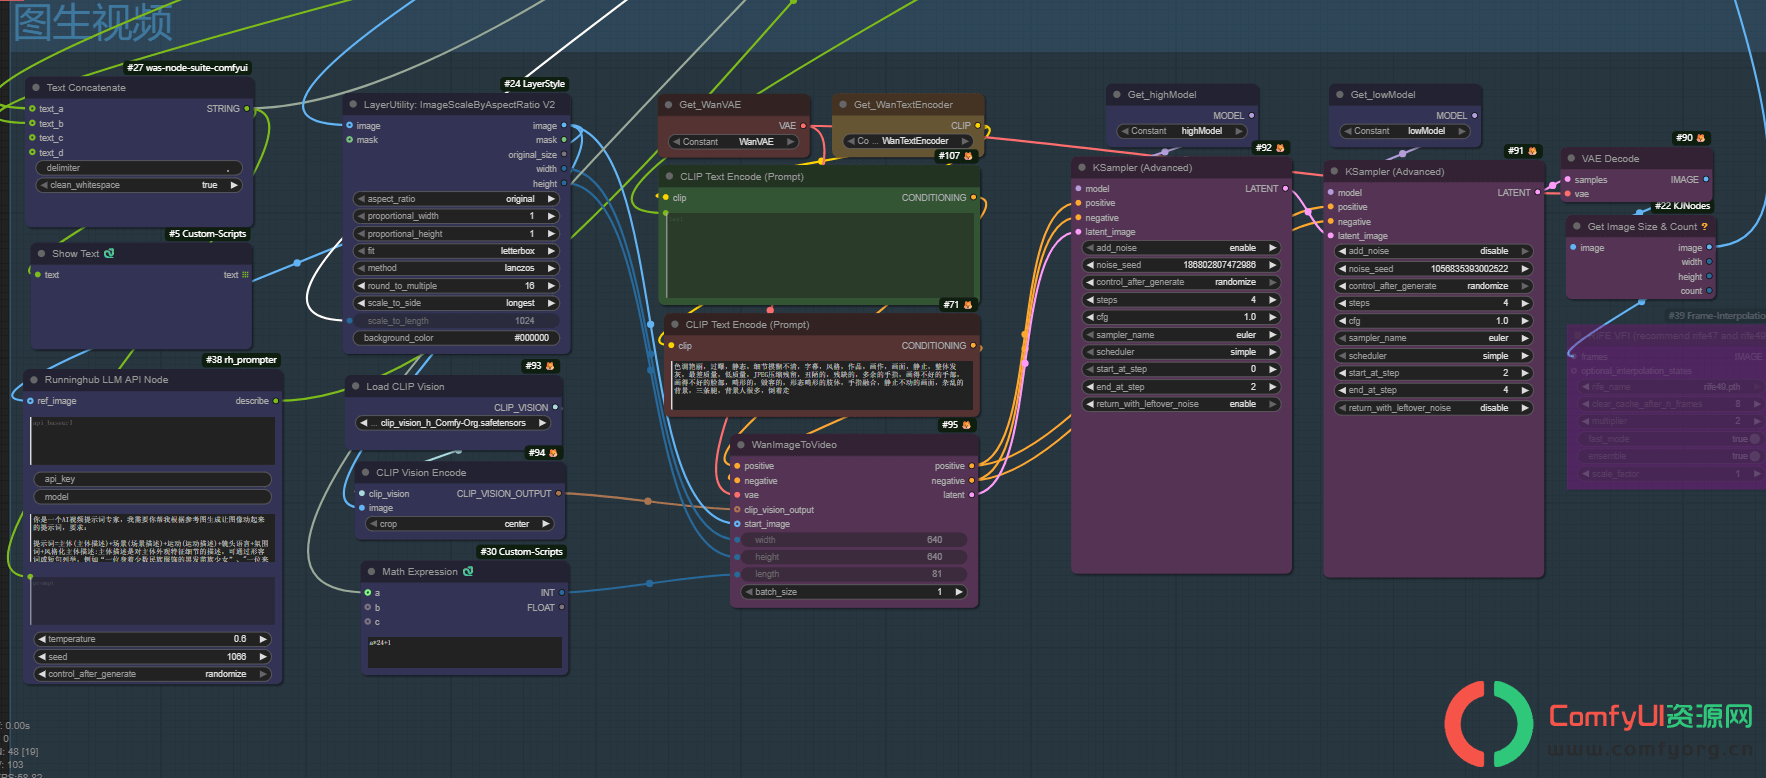Collapse the WanImageToVideo node using its dot
This screenshot has height=778, width=1766.
(x=741, y=445)
